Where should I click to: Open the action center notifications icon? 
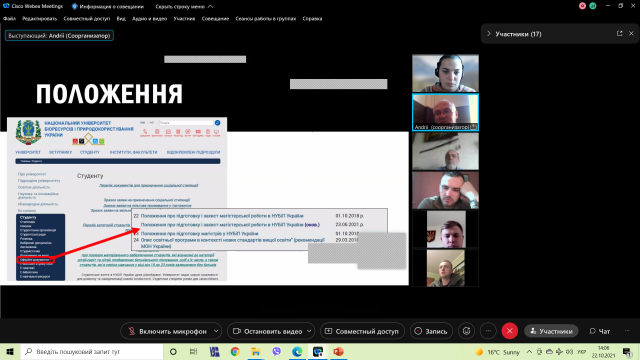627,352
